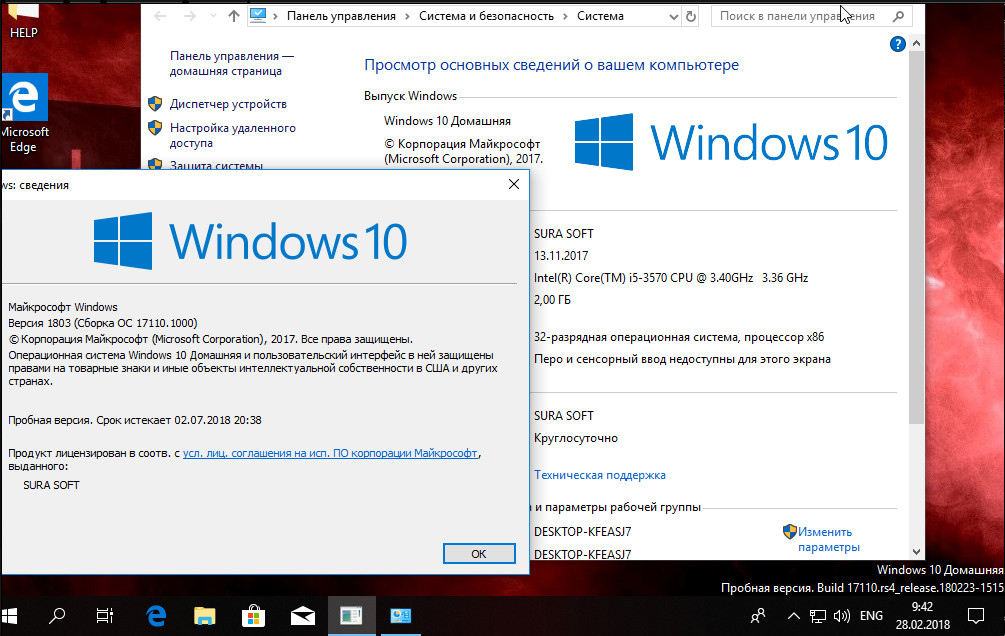Expand the chevron after Система и безопасность
The height and width of the screenshot is (636, 1005).
point(565,16)
